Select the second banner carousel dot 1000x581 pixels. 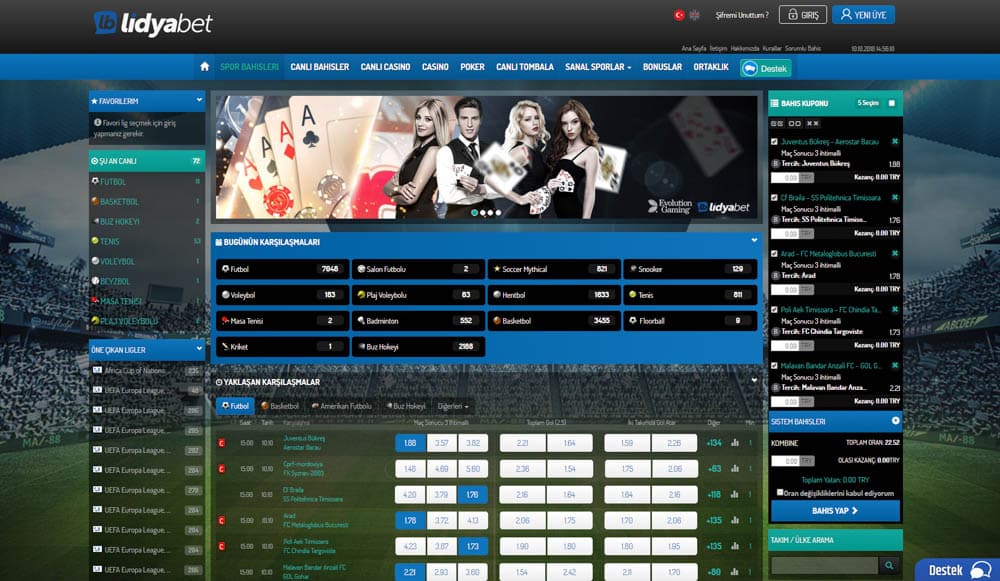pos(483,213)
